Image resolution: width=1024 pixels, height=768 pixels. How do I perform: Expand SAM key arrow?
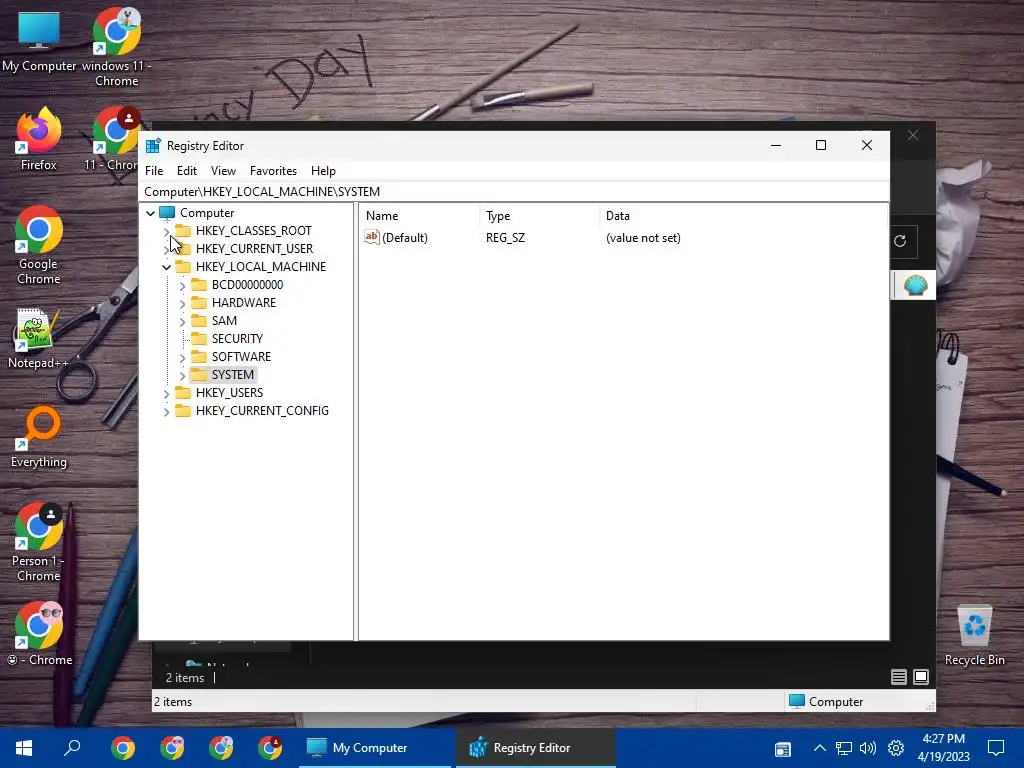point(183,321)
